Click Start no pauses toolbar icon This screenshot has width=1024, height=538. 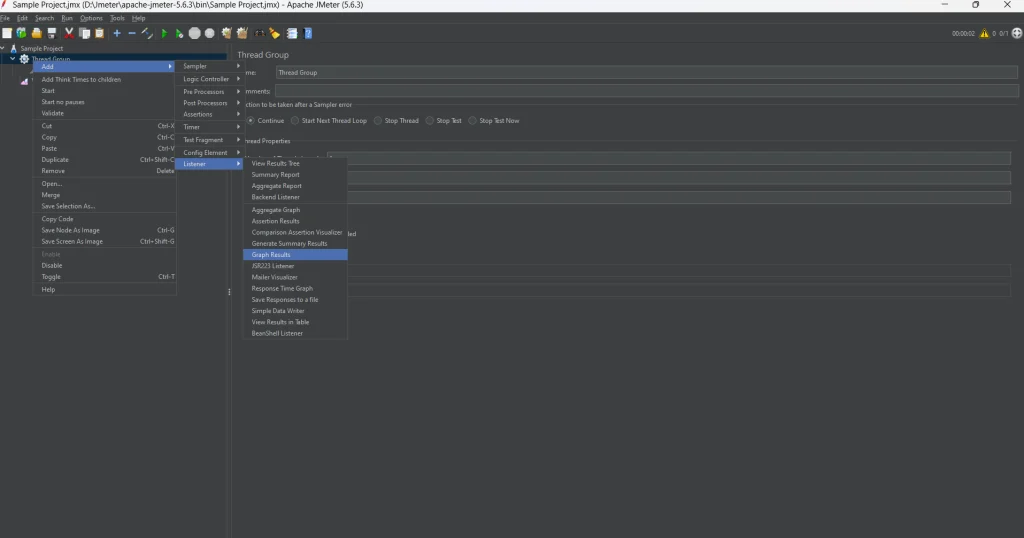click(x=179, y=33)
